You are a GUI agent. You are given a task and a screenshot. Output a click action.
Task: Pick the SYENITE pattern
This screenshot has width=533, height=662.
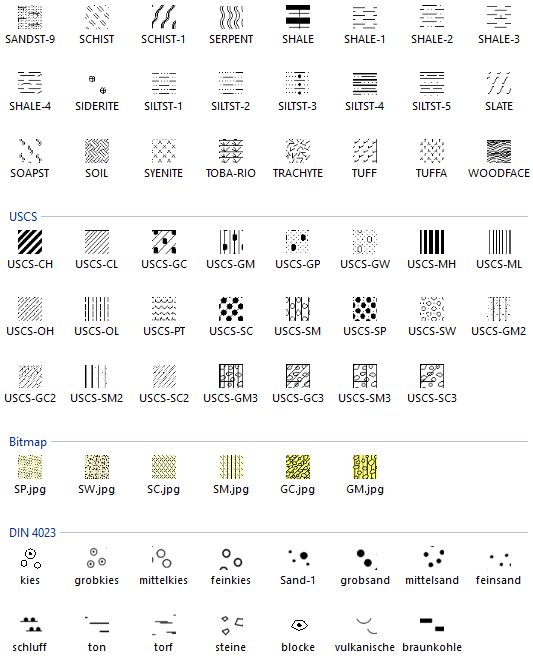164,151
